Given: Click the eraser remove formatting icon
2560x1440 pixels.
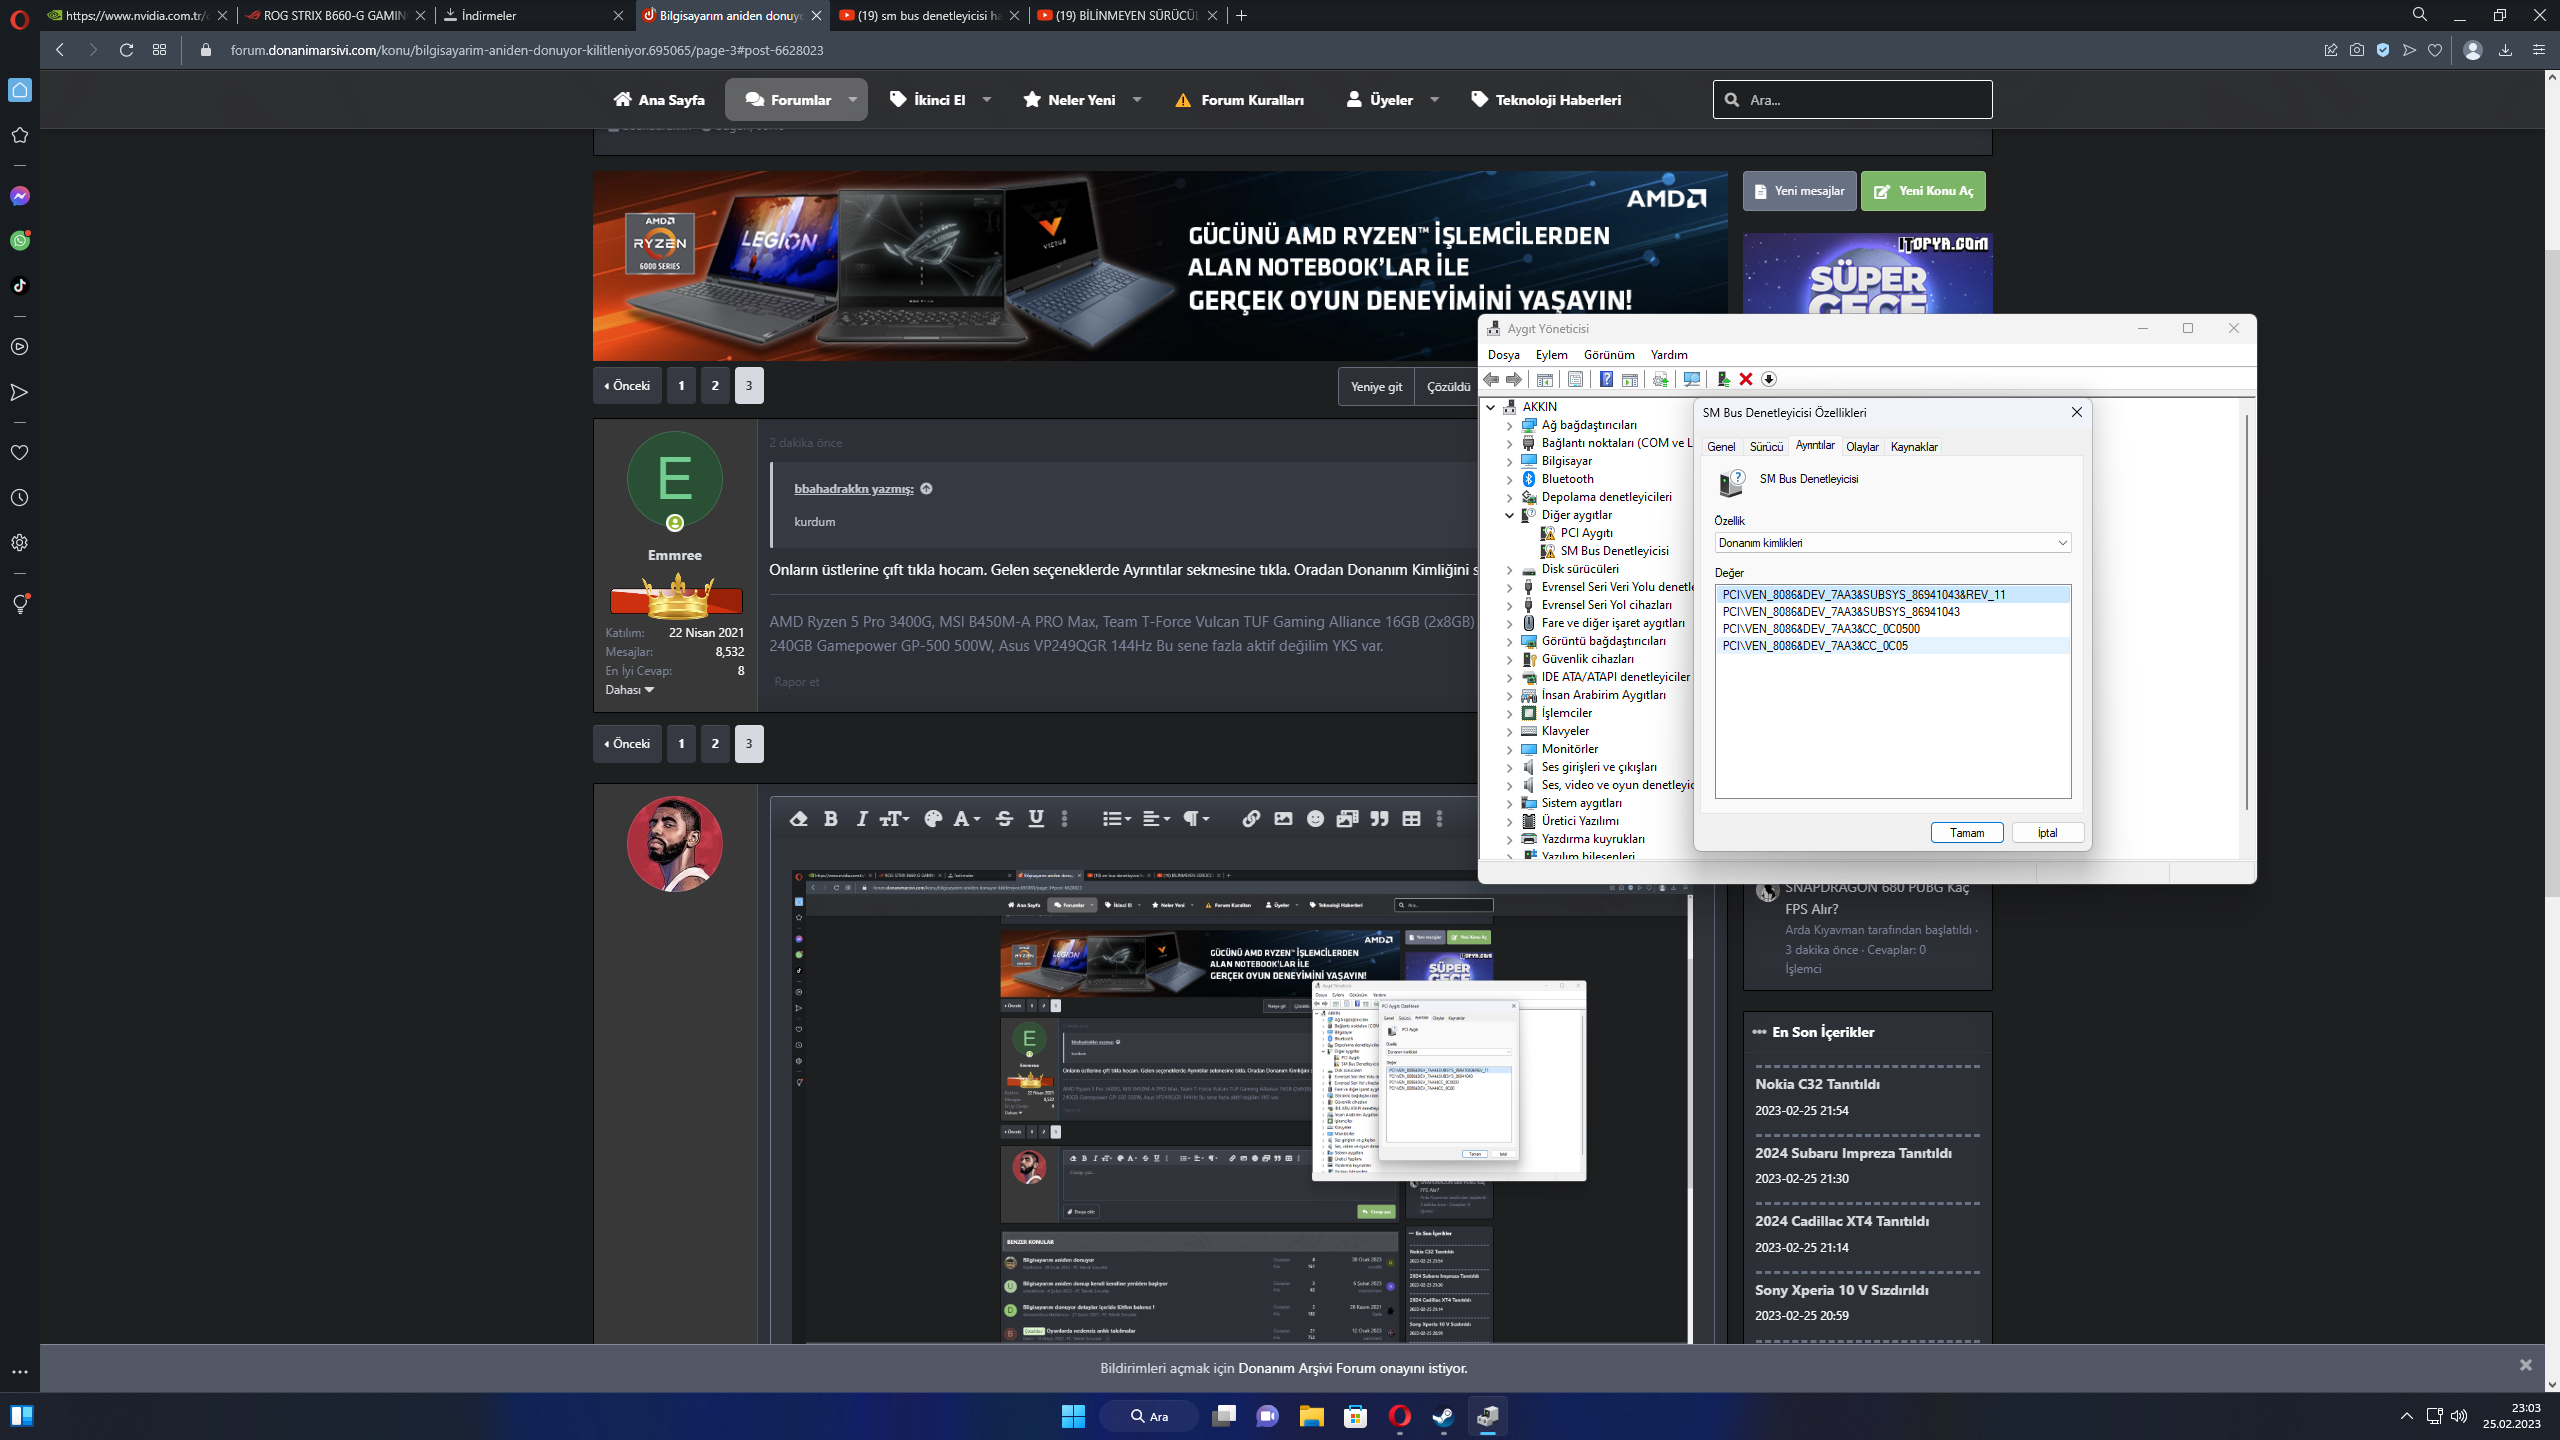Looking at the screenshot, I should click(x=798, y=819).
